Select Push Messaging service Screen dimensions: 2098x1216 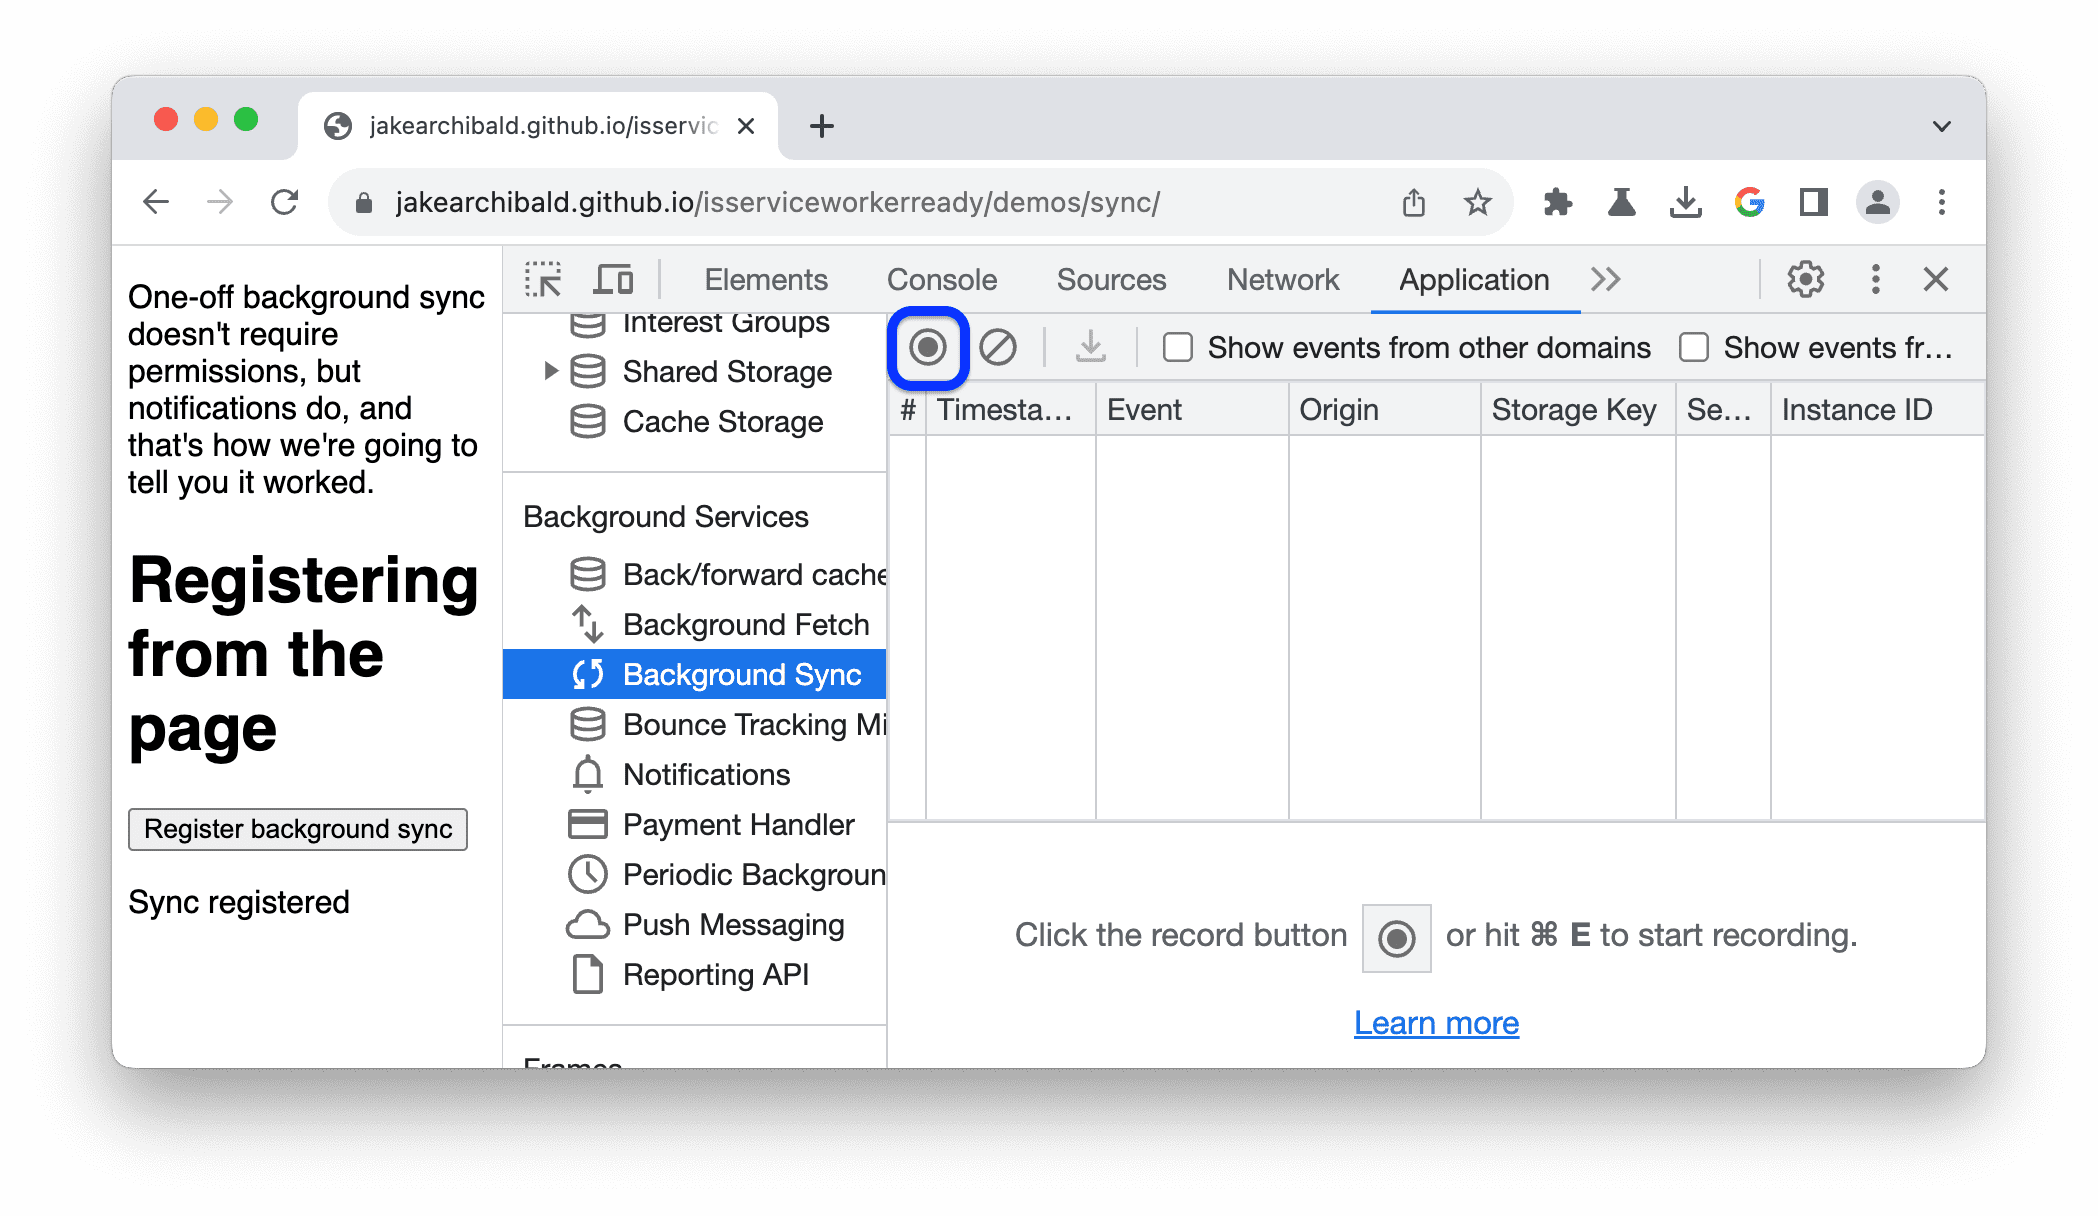(x=731, y=924)
